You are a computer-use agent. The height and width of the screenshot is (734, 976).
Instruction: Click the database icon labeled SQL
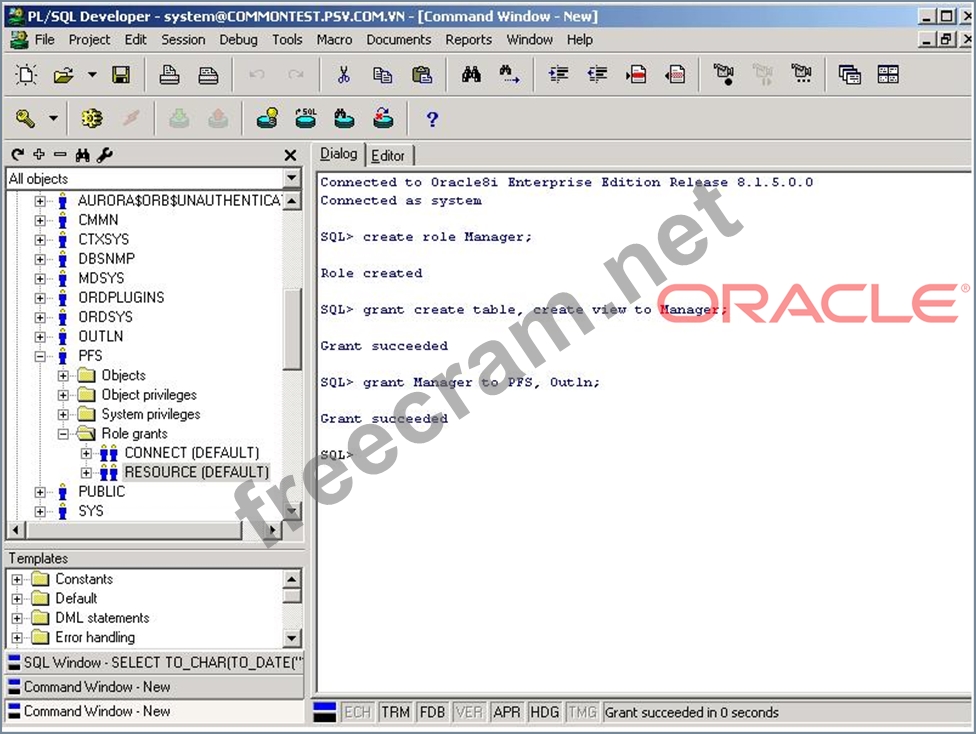[306, 118]
